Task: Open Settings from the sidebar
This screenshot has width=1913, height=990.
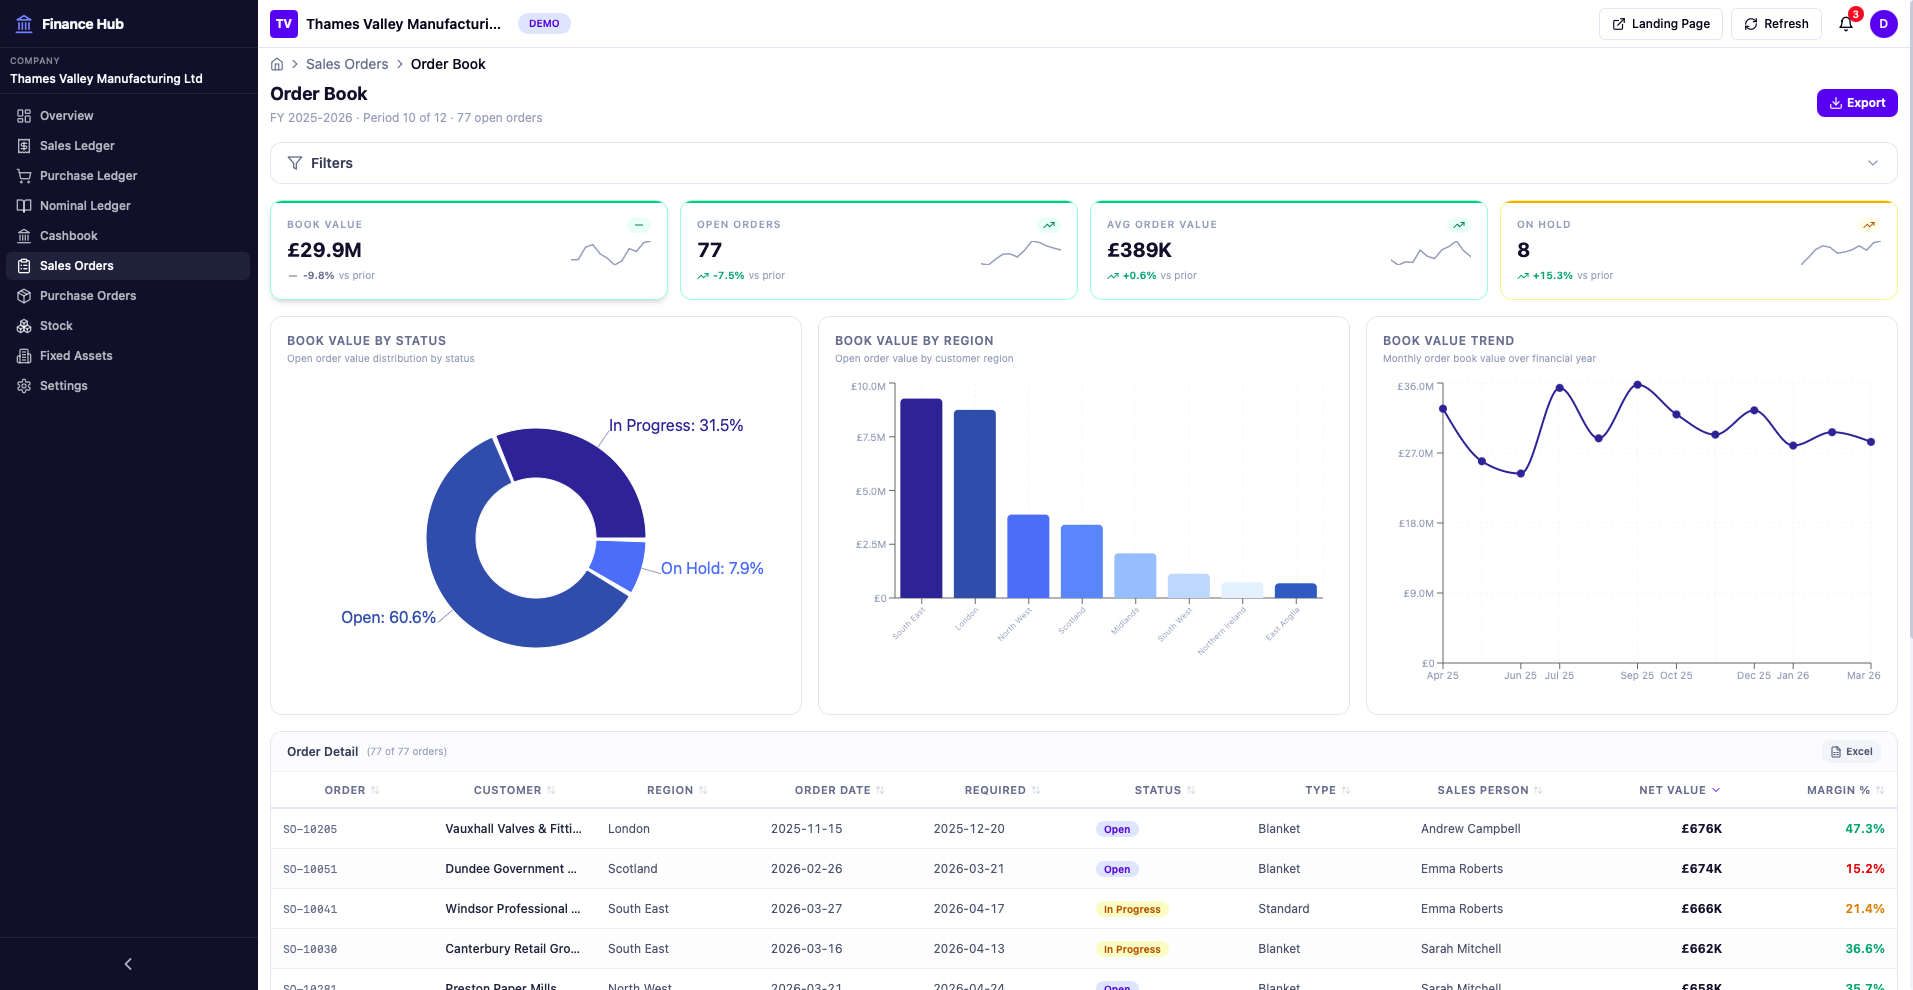Action: 64,386
